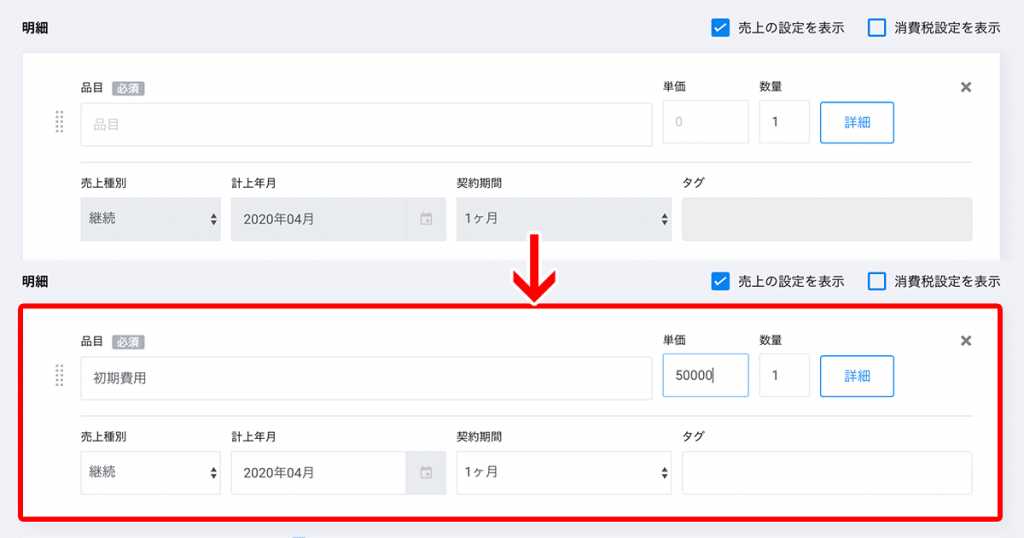
Task: Click the upper 計上年月 date field 2020年04月
Action: click(319, 219)
